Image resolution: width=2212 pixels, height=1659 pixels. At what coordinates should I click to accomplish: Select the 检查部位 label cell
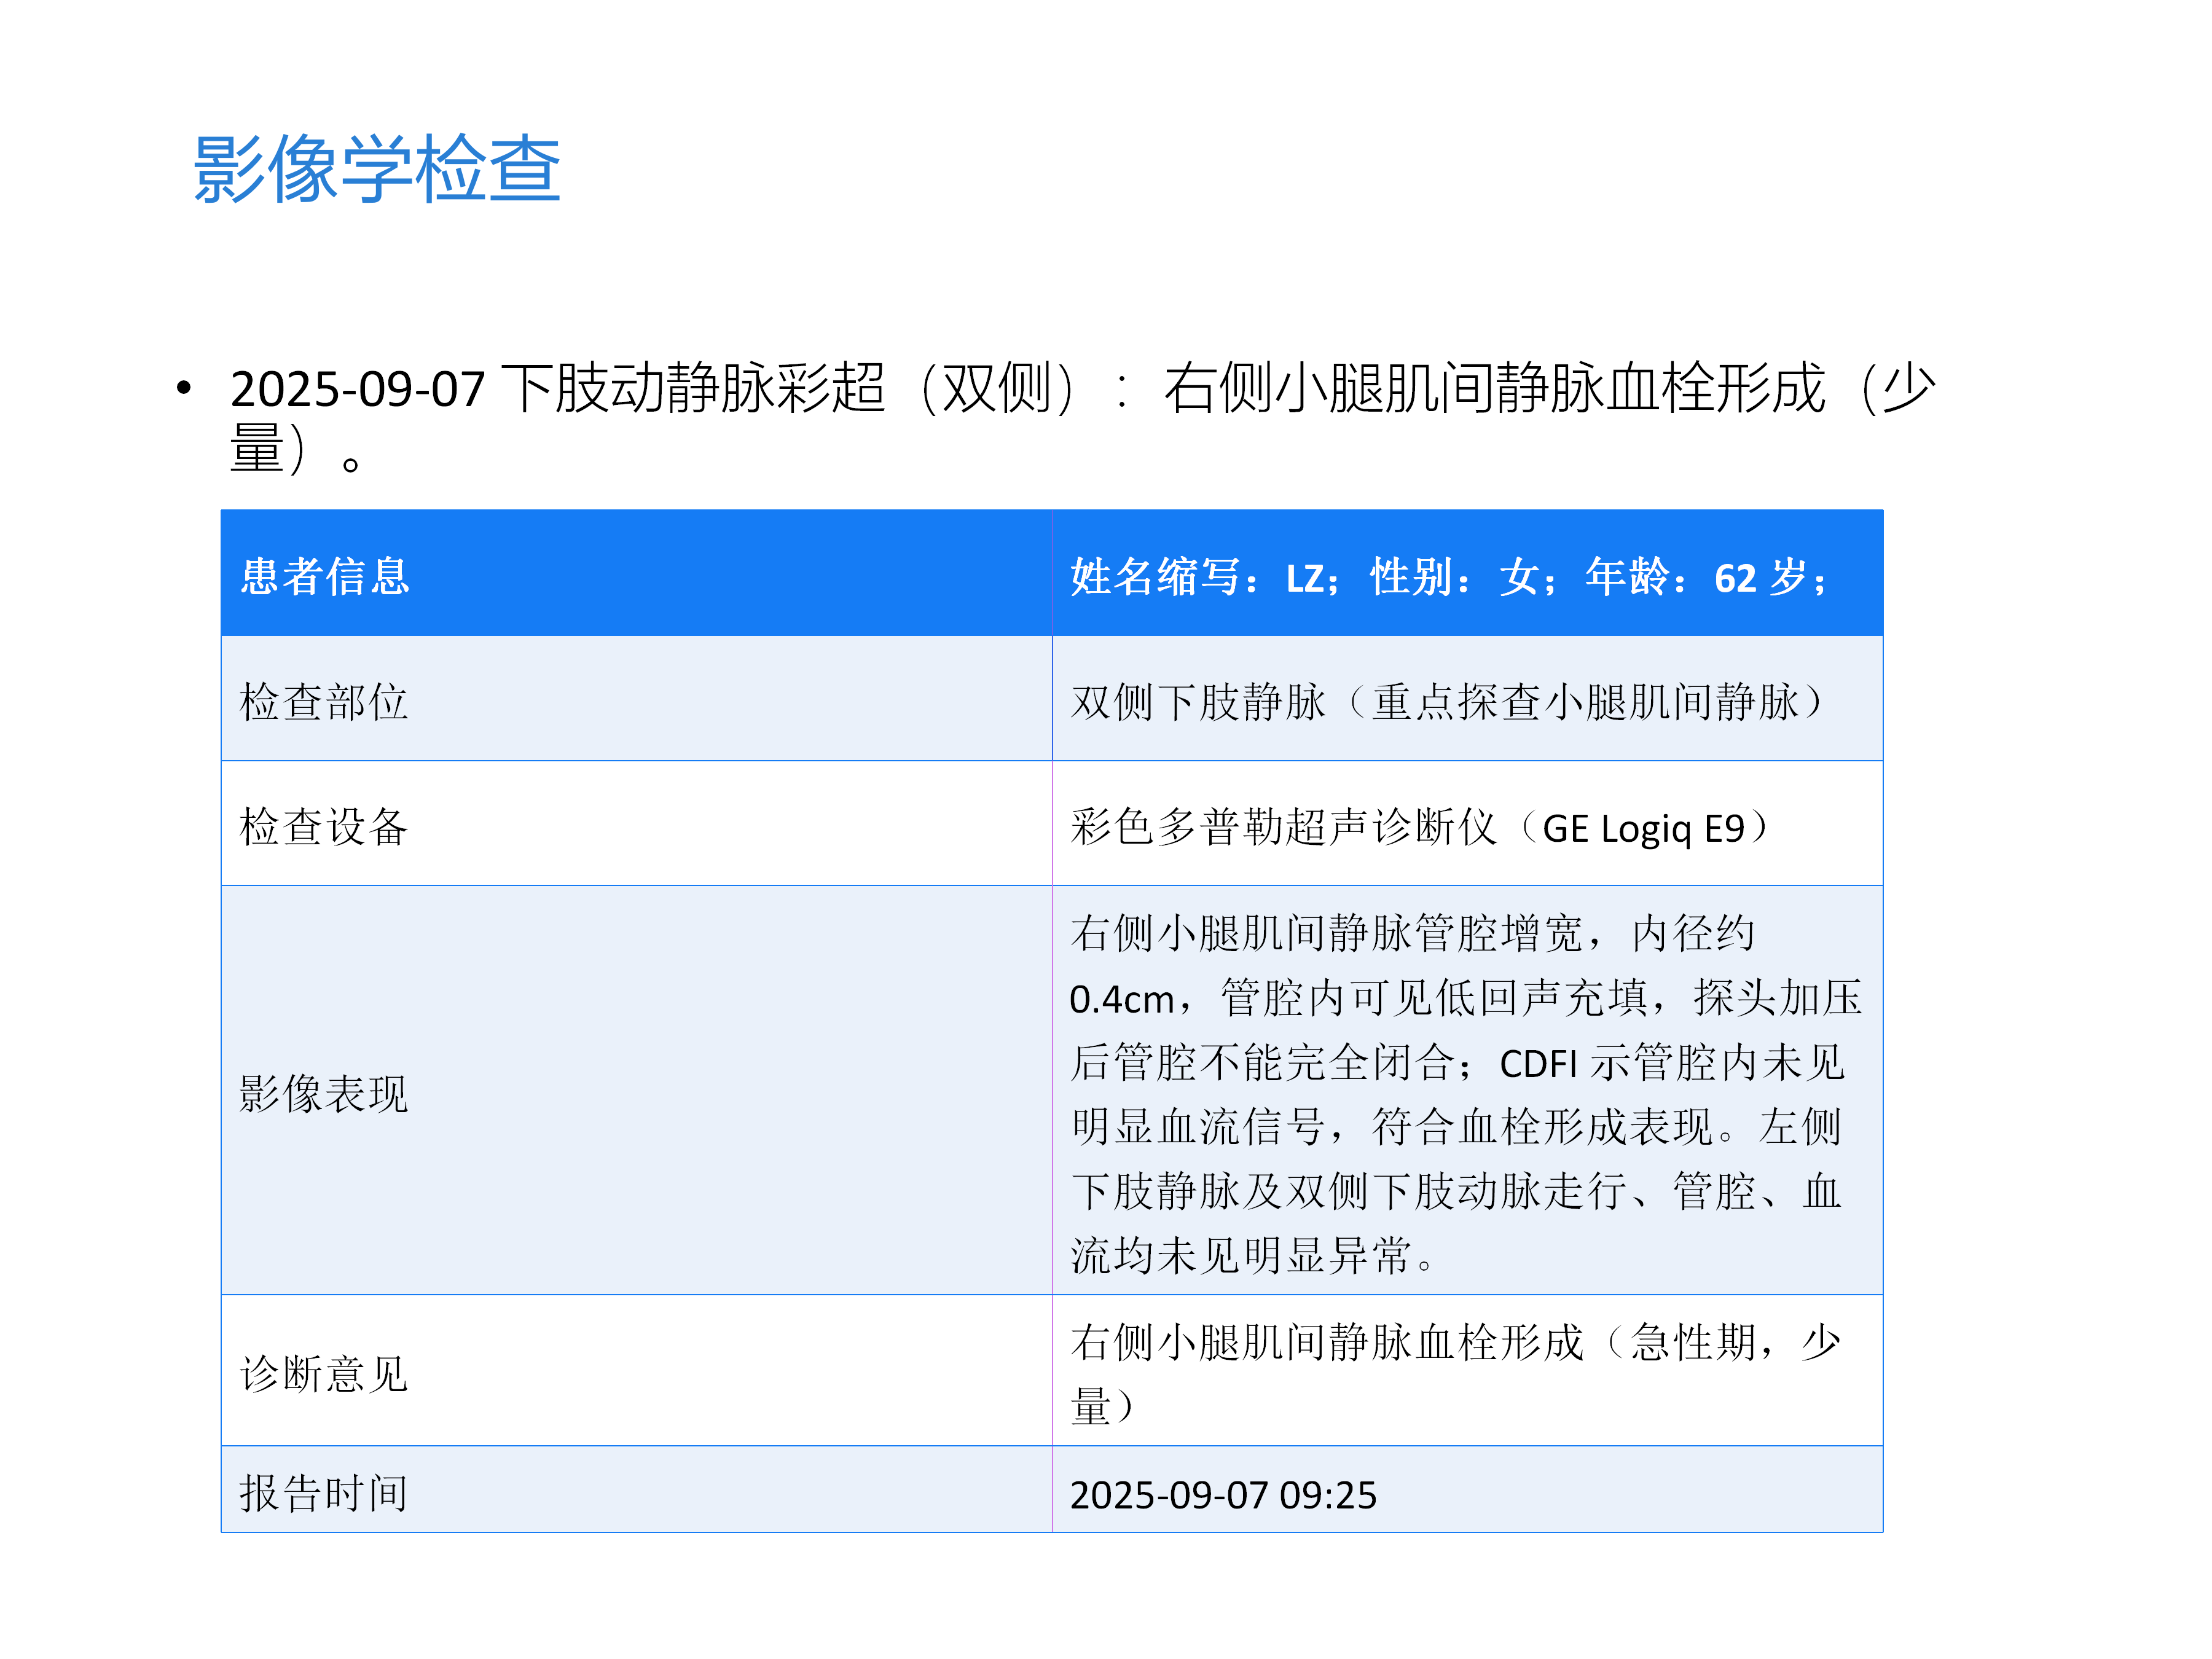[324, 701]
